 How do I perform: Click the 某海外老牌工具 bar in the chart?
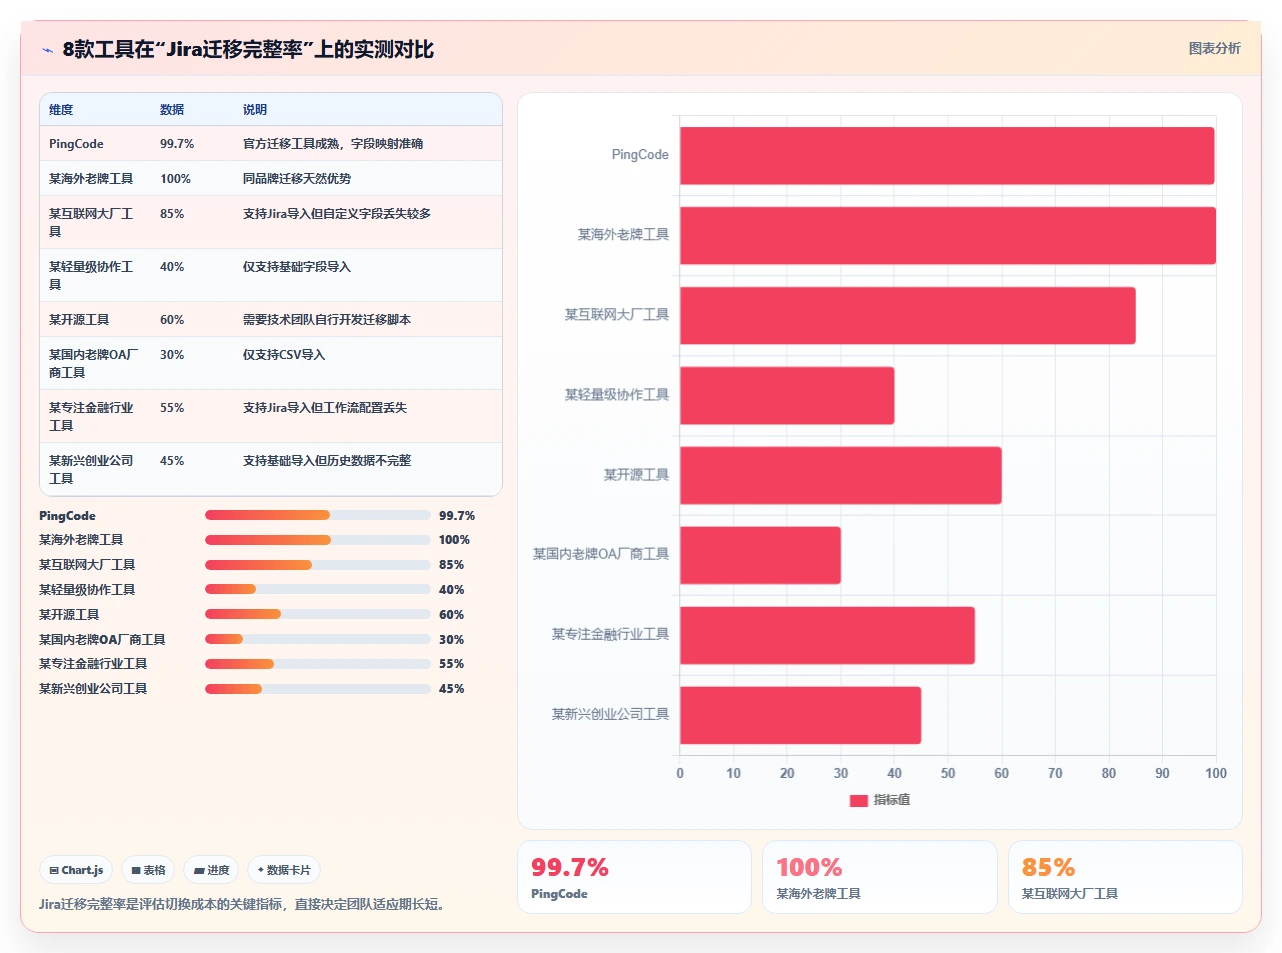click(948, 236)
